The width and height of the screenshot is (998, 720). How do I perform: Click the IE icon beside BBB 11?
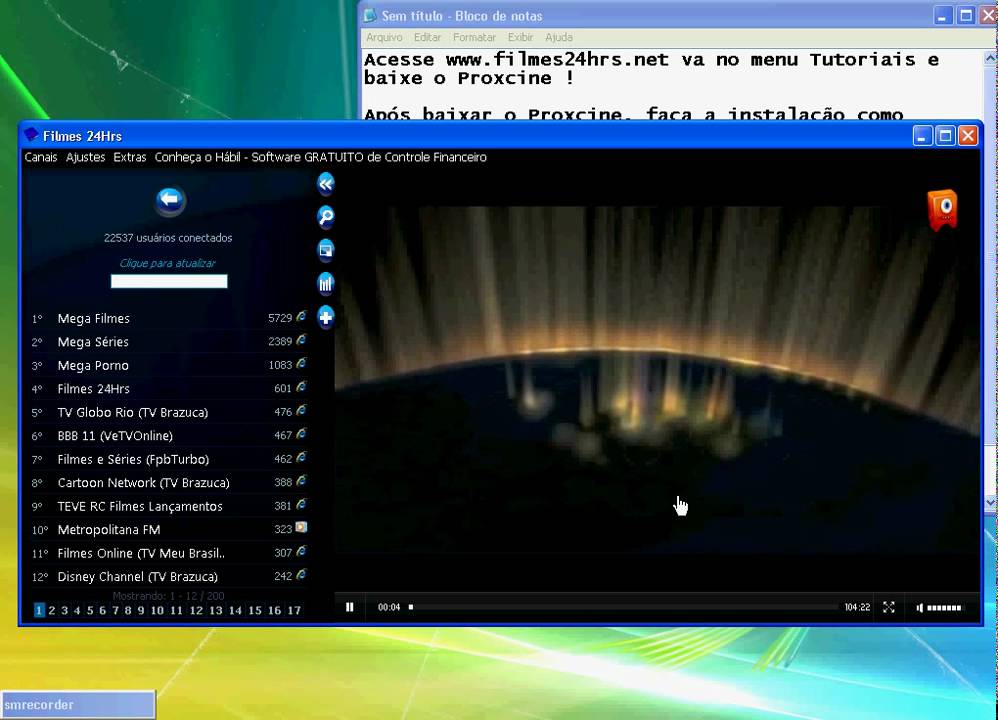tap(301, 434)
